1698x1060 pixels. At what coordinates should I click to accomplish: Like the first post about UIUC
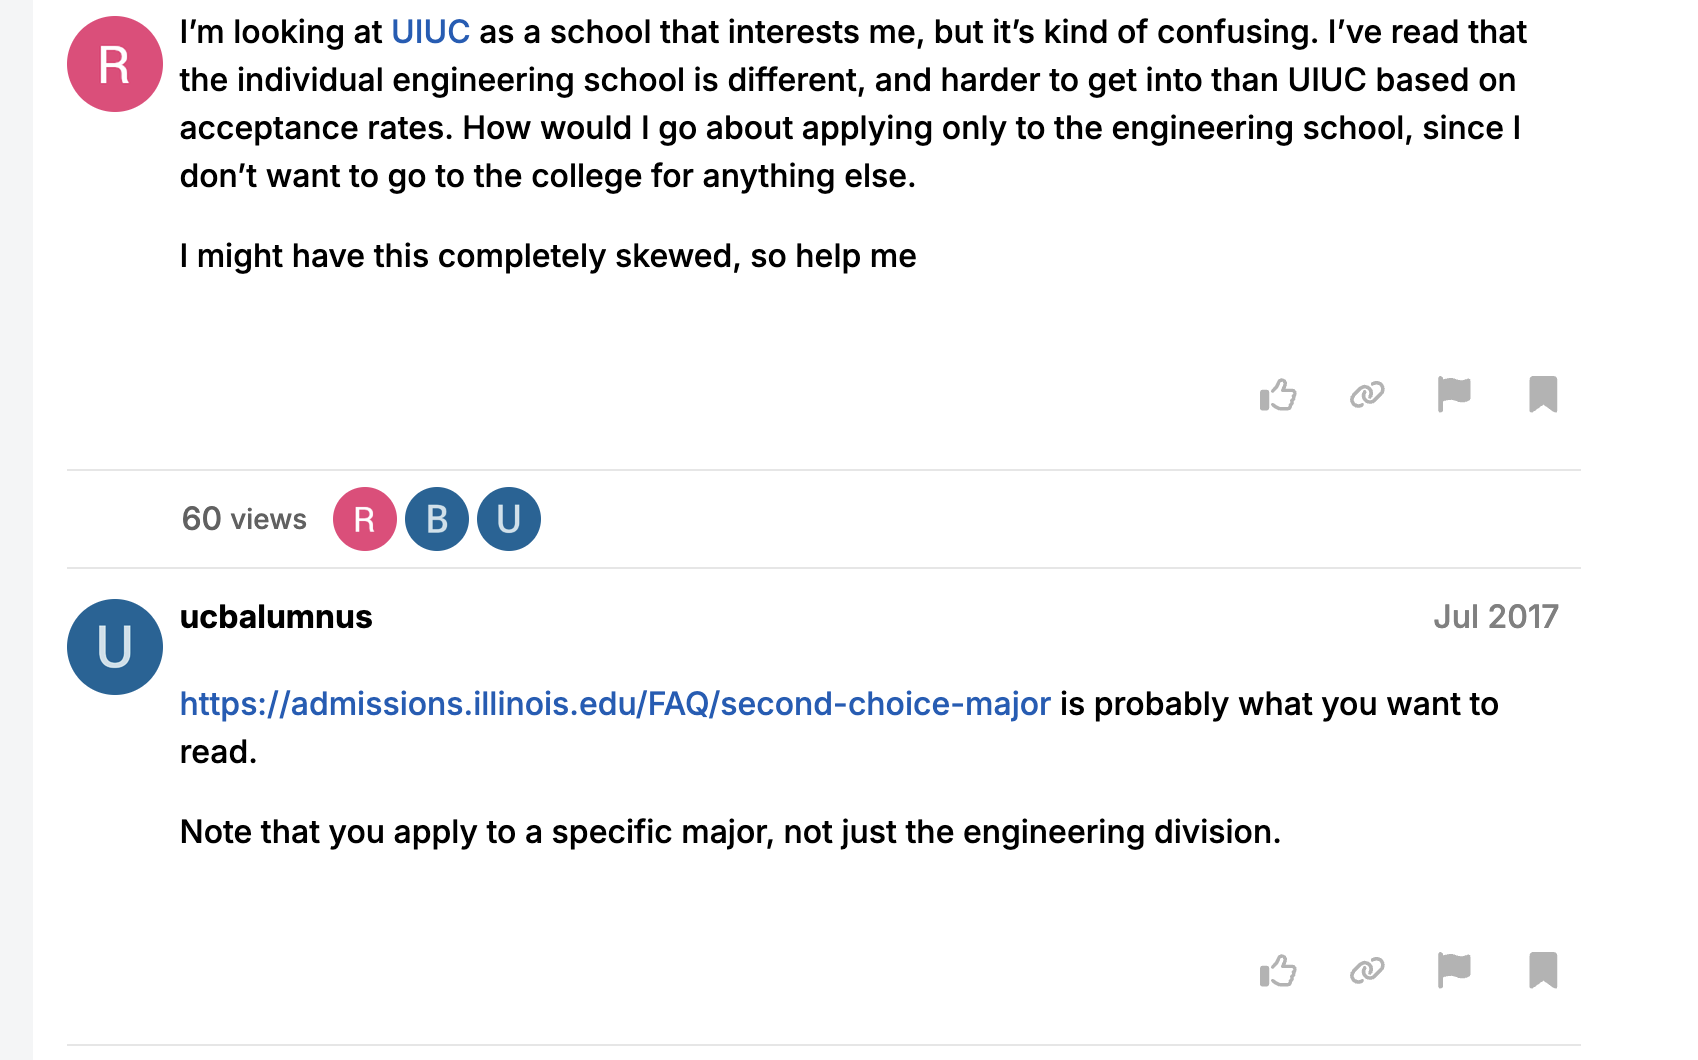coord(1278,395)
